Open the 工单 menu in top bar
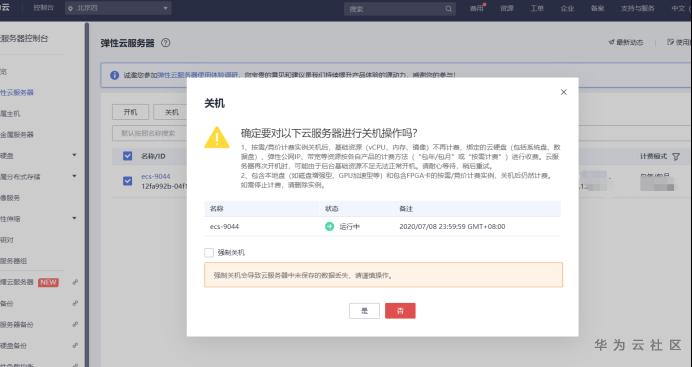The image size is (692, 367). (x=537, y=8)
